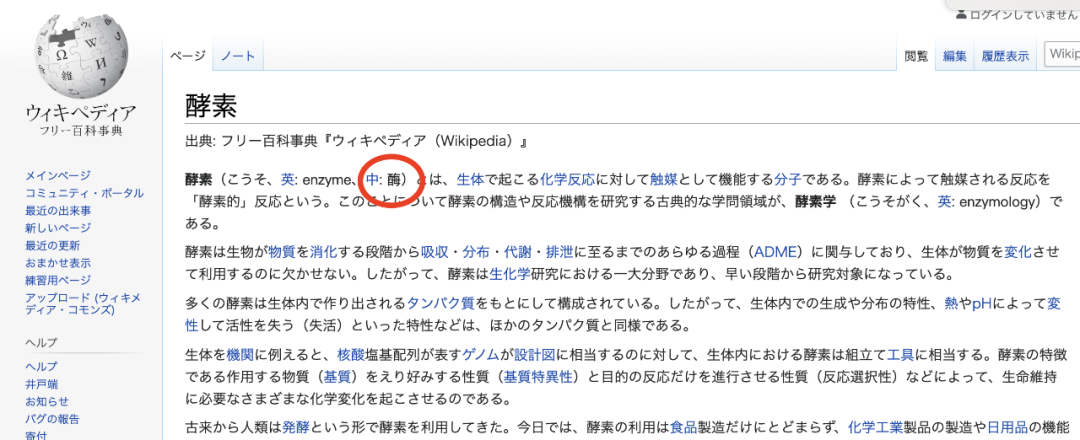Click the 英 link before enzyme

click(287, 180)
